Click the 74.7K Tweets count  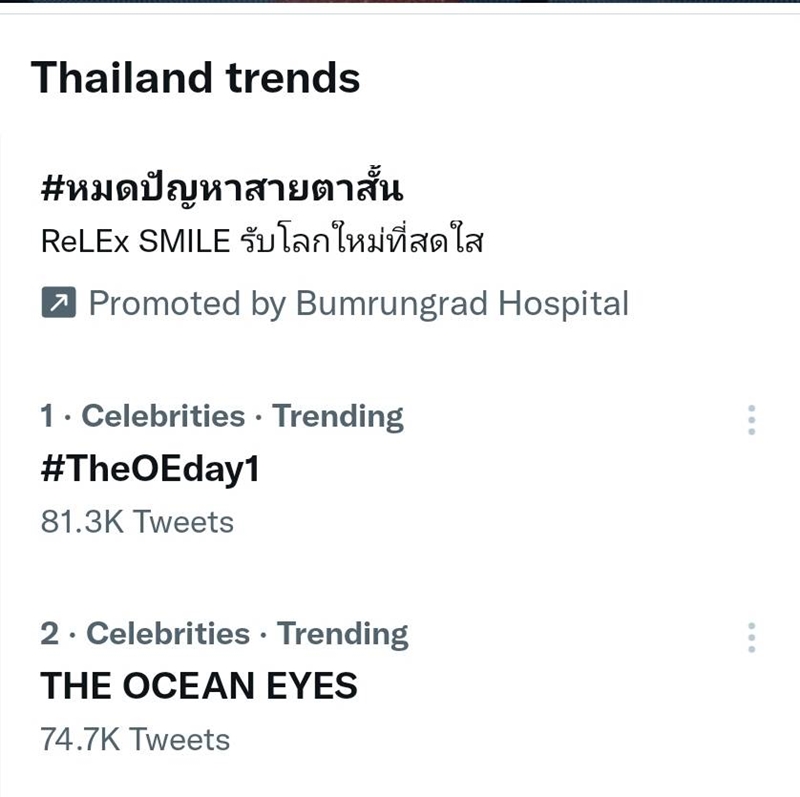click(135, 739)
